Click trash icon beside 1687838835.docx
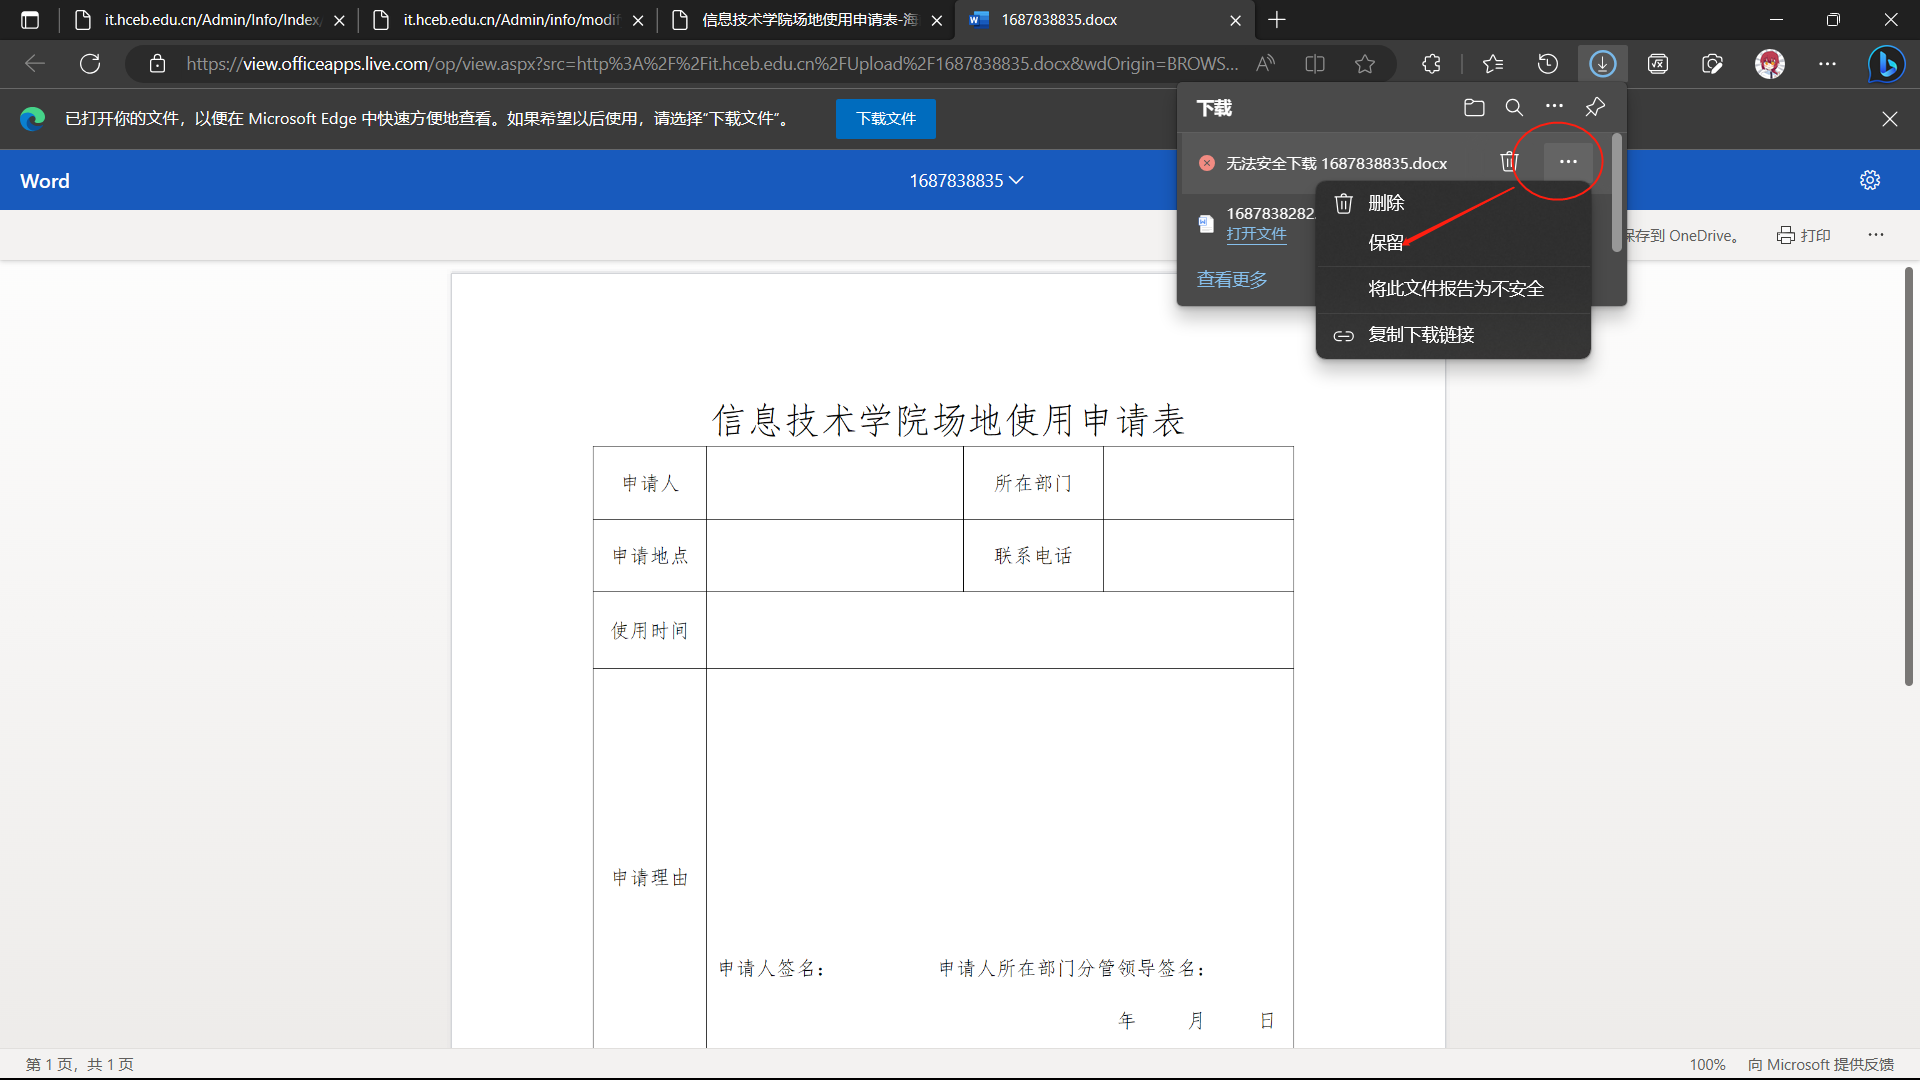Image resolution: width=1920 pixels, height=1080 pixels. (x=1509, y=162)
